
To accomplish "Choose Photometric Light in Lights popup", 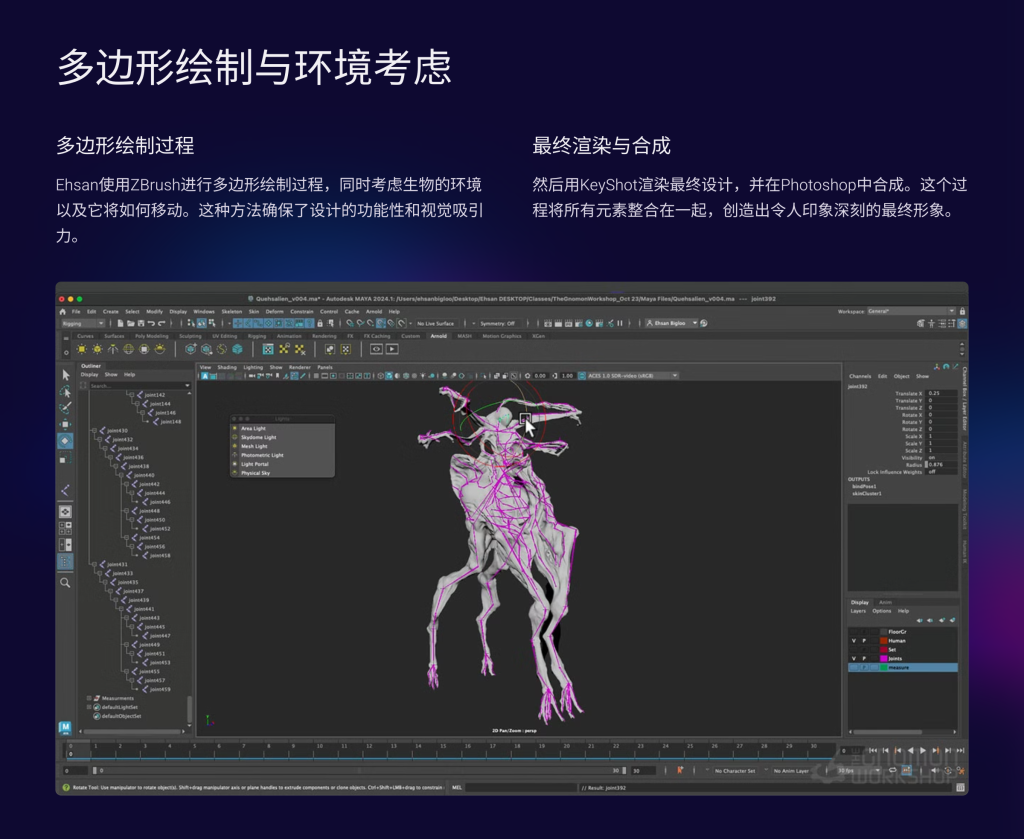I will [283, 455].
